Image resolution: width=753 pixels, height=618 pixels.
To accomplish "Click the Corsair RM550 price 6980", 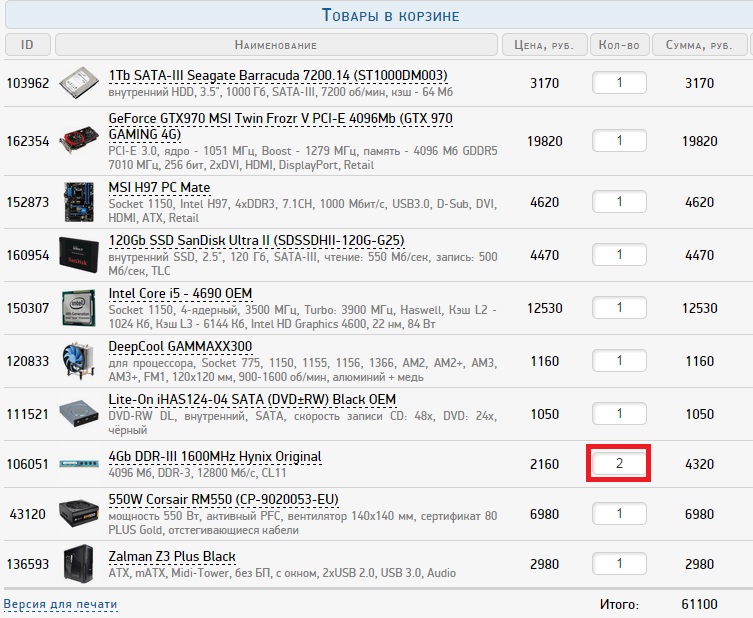I will (x=545, y=514).
